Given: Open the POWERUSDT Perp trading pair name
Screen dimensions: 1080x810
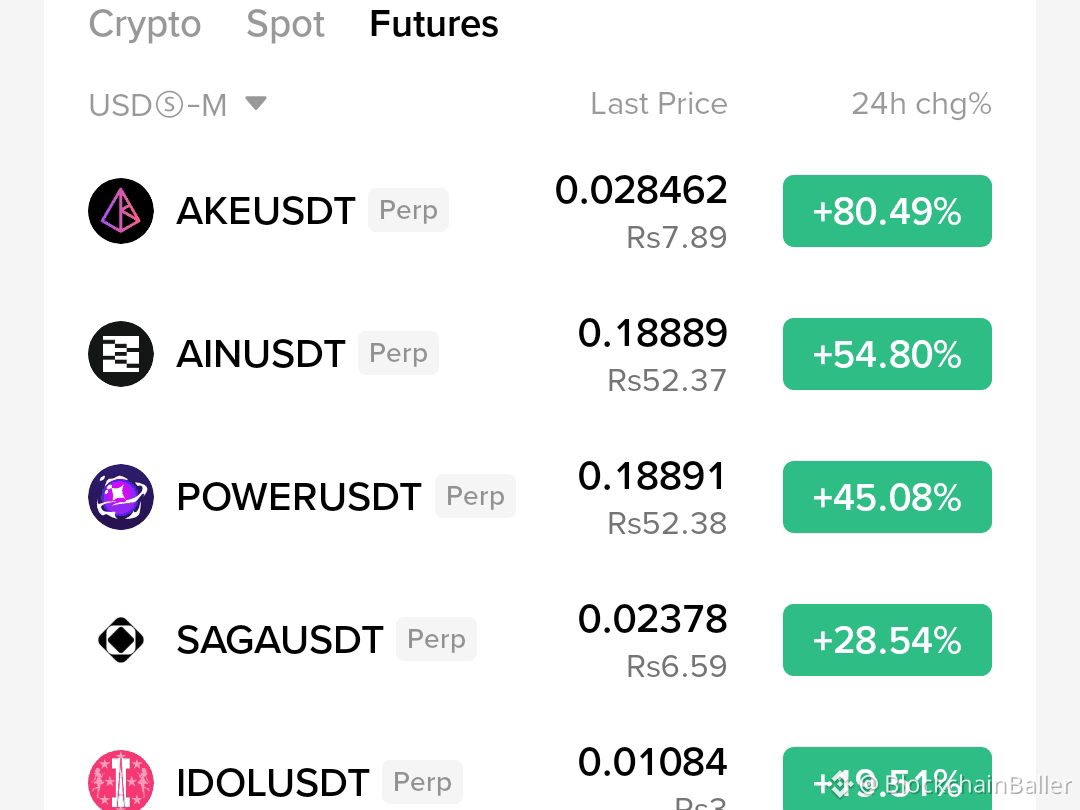Looking at the screenshot, I should point(298,497).
